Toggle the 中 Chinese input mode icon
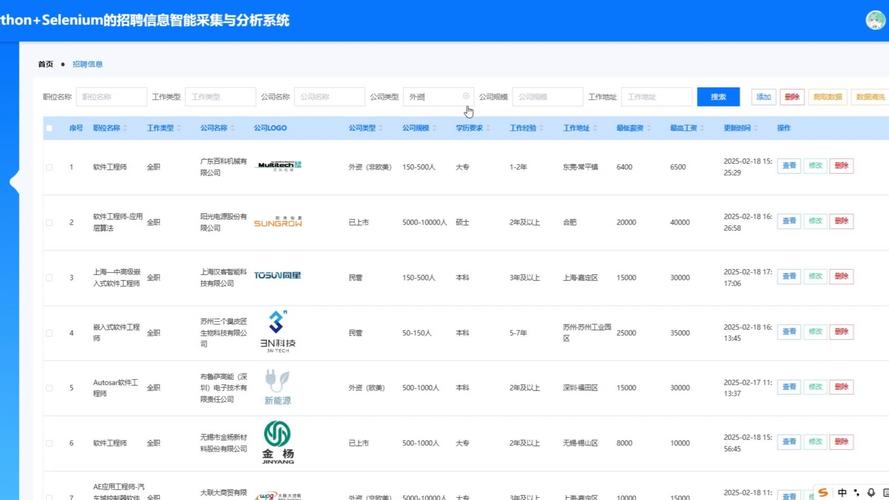 843,492
